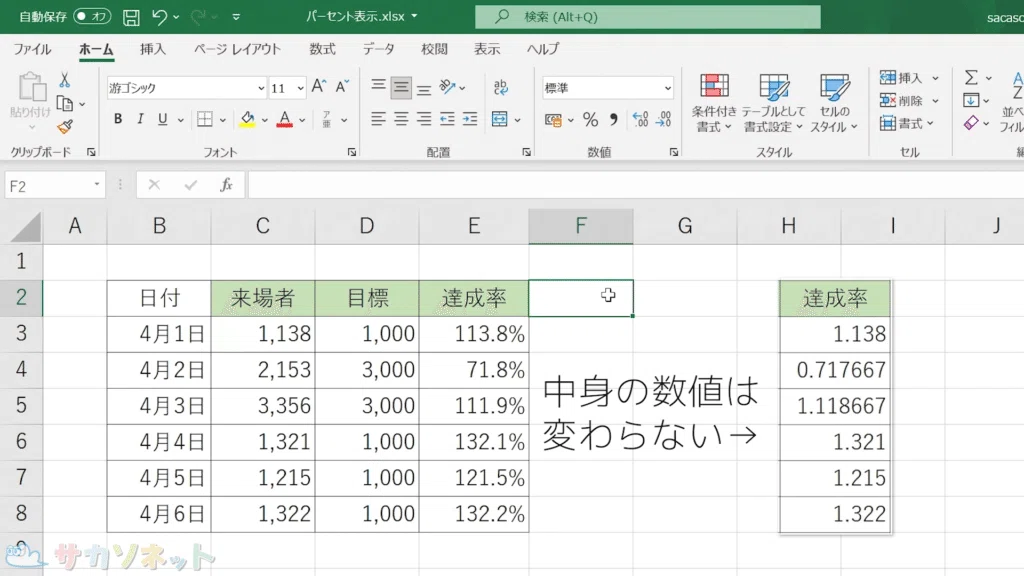Click the Save disk icon

pos(131,17)
